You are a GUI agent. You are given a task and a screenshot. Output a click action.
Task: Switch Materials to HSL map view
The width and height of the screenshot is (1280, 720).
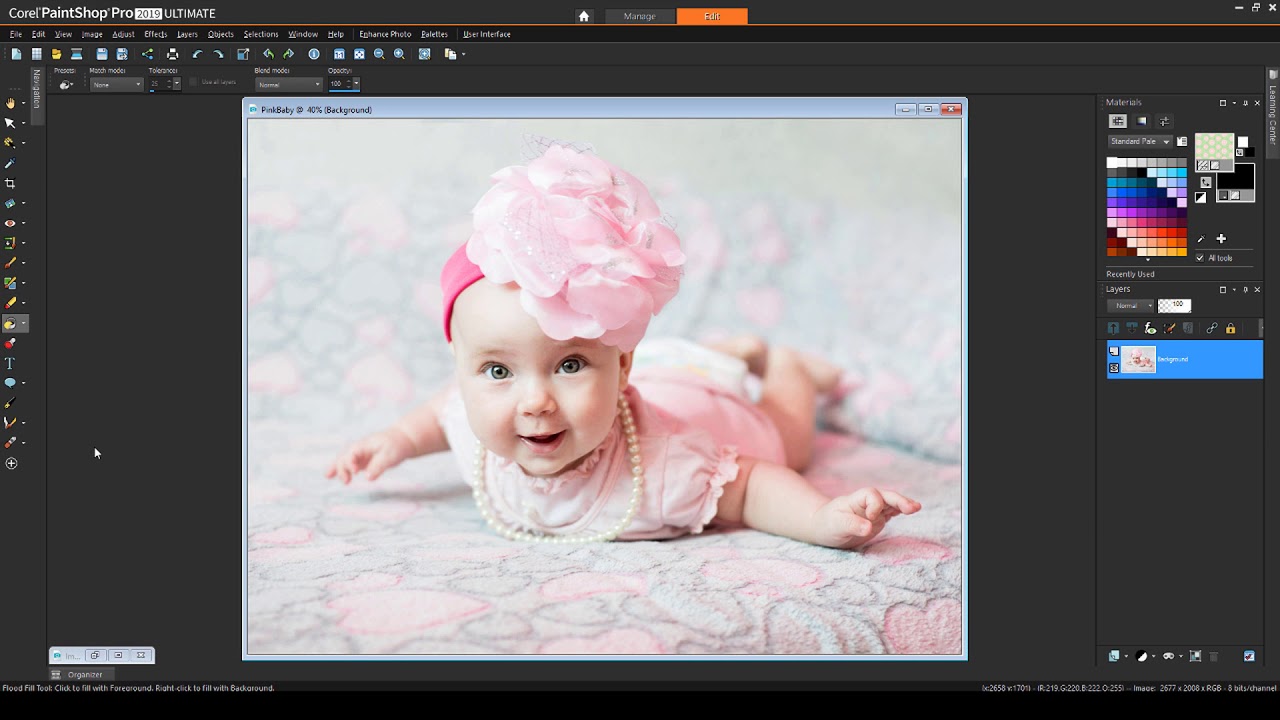[x=1142, y=121]
